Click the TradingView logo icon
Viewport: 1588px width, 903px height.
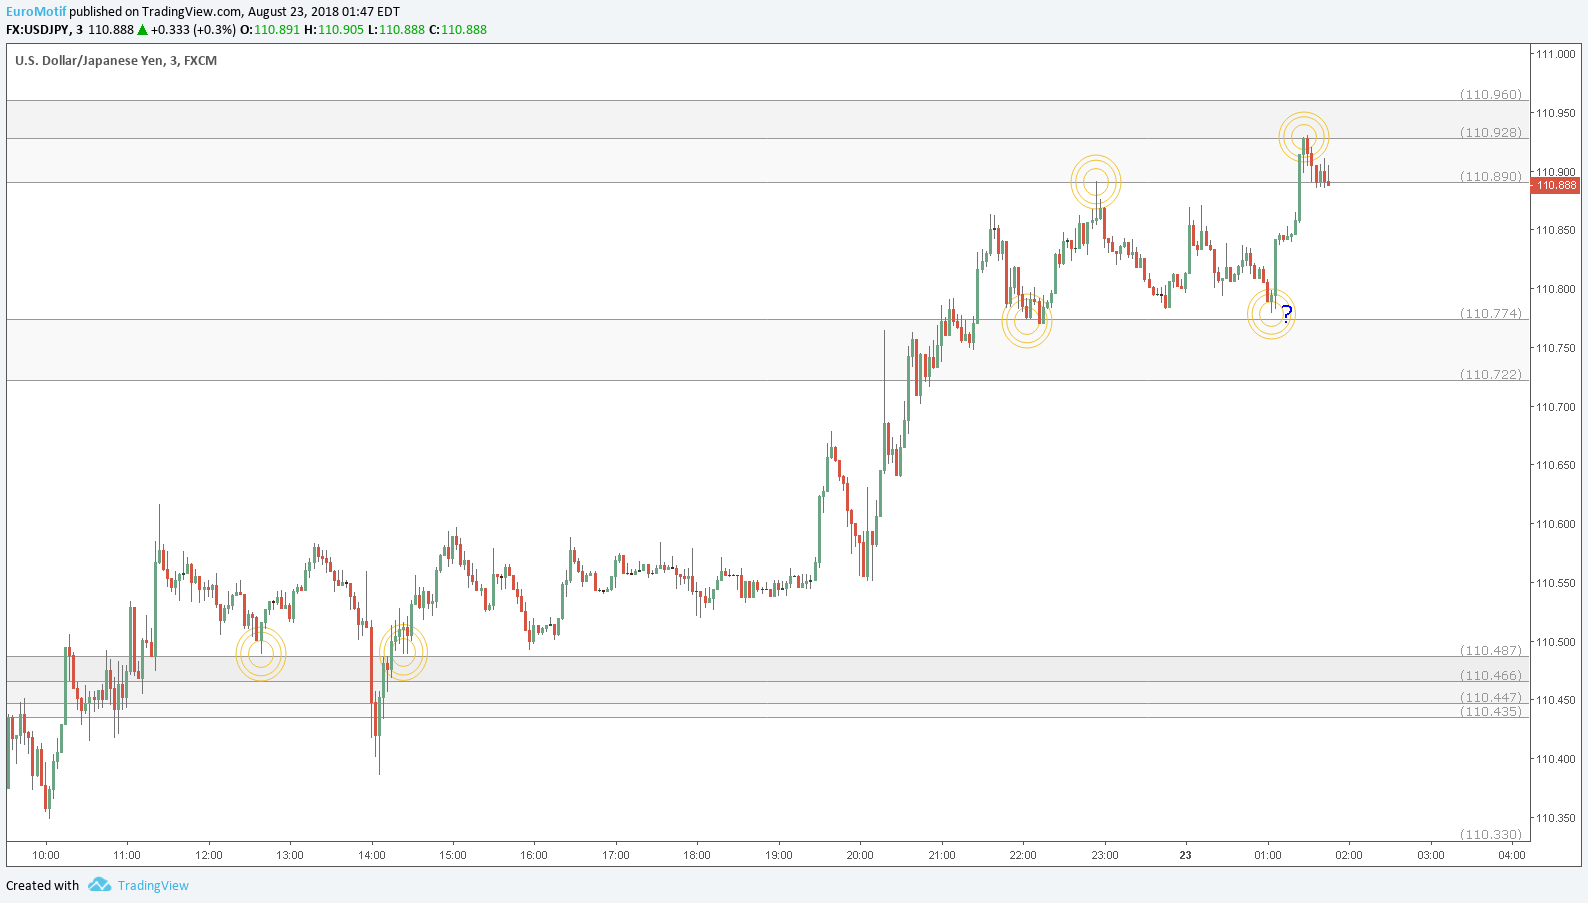(99, 885)
